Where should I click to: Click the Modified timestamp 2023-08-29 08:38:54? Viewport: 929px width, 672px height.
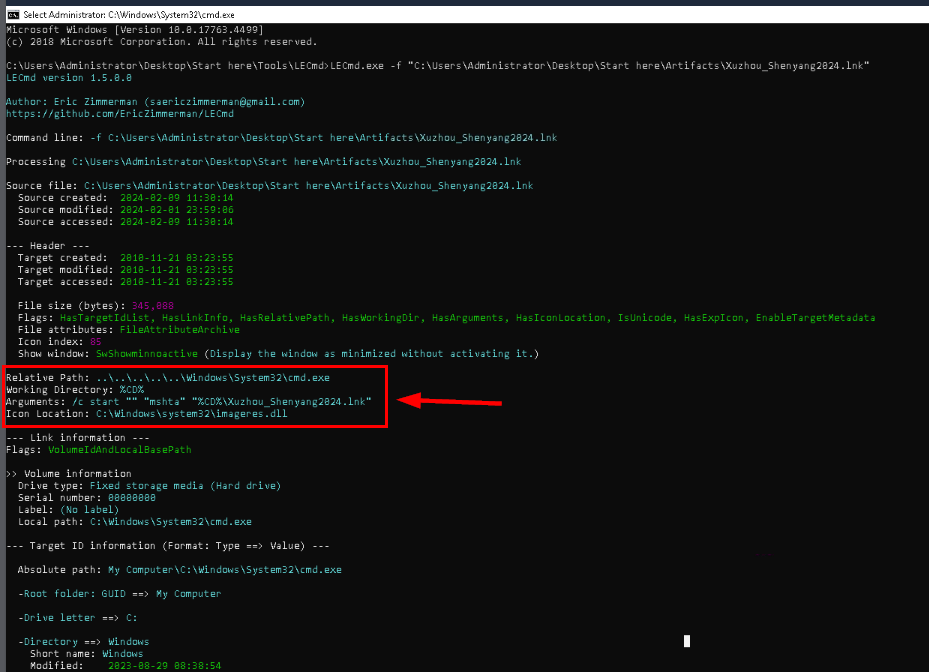(x=165, y=665)
